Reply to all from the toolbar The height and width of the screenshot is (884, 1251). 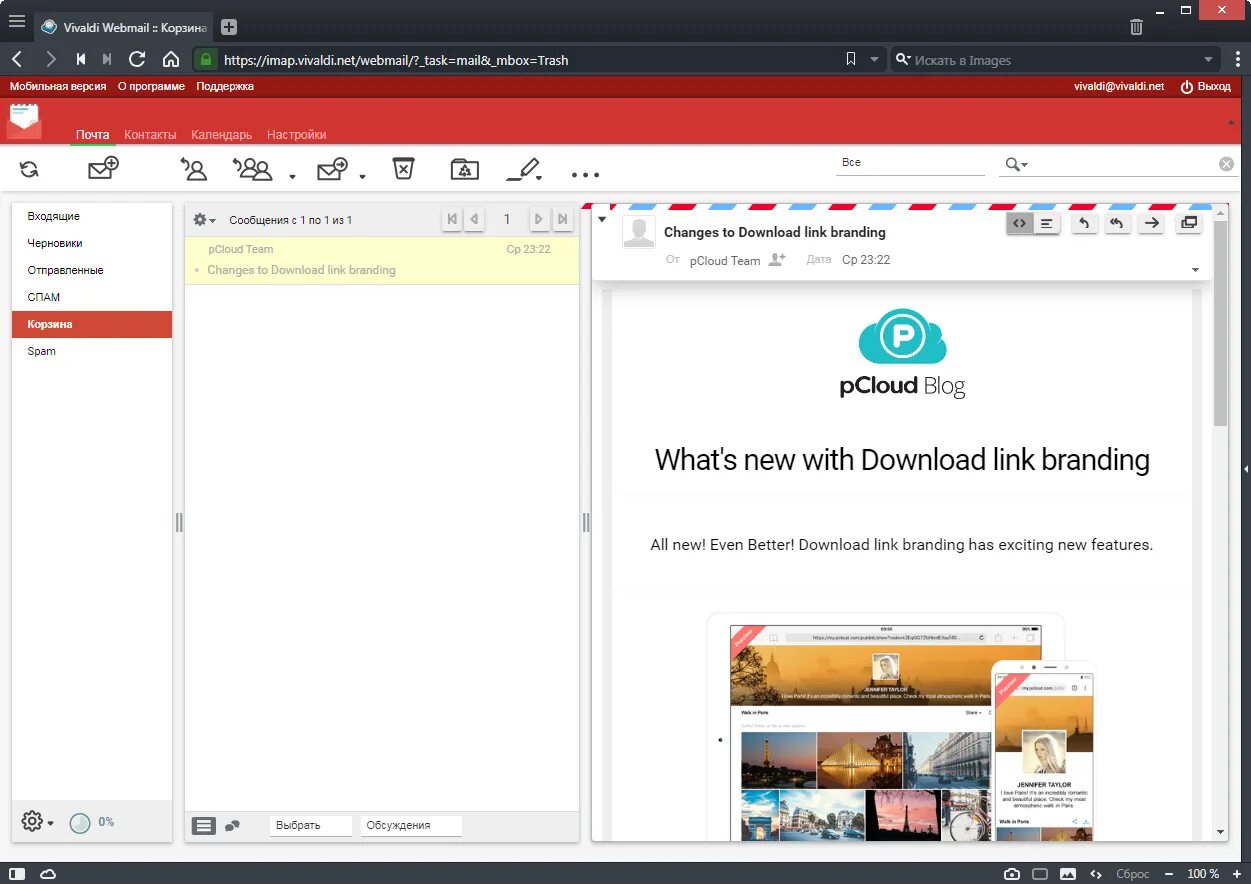(x=253, y=168)
